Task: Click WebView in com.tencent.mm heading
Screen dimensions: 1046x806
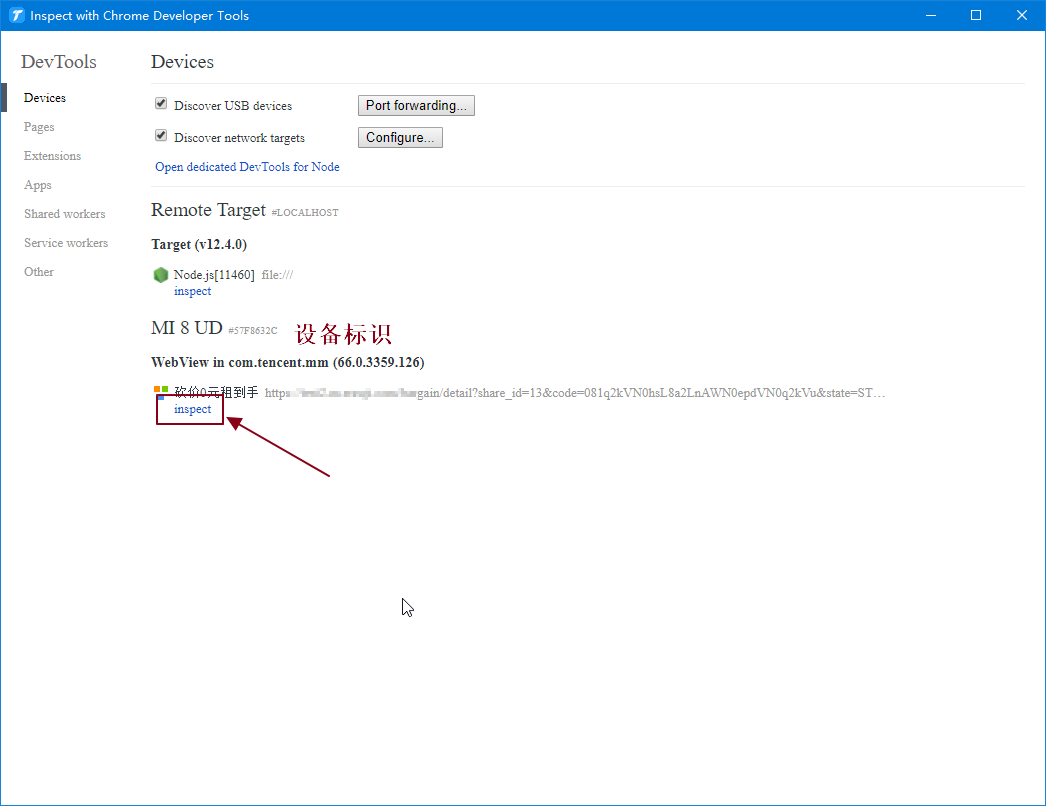Action: pyautogui.click(x=288, y=362)
